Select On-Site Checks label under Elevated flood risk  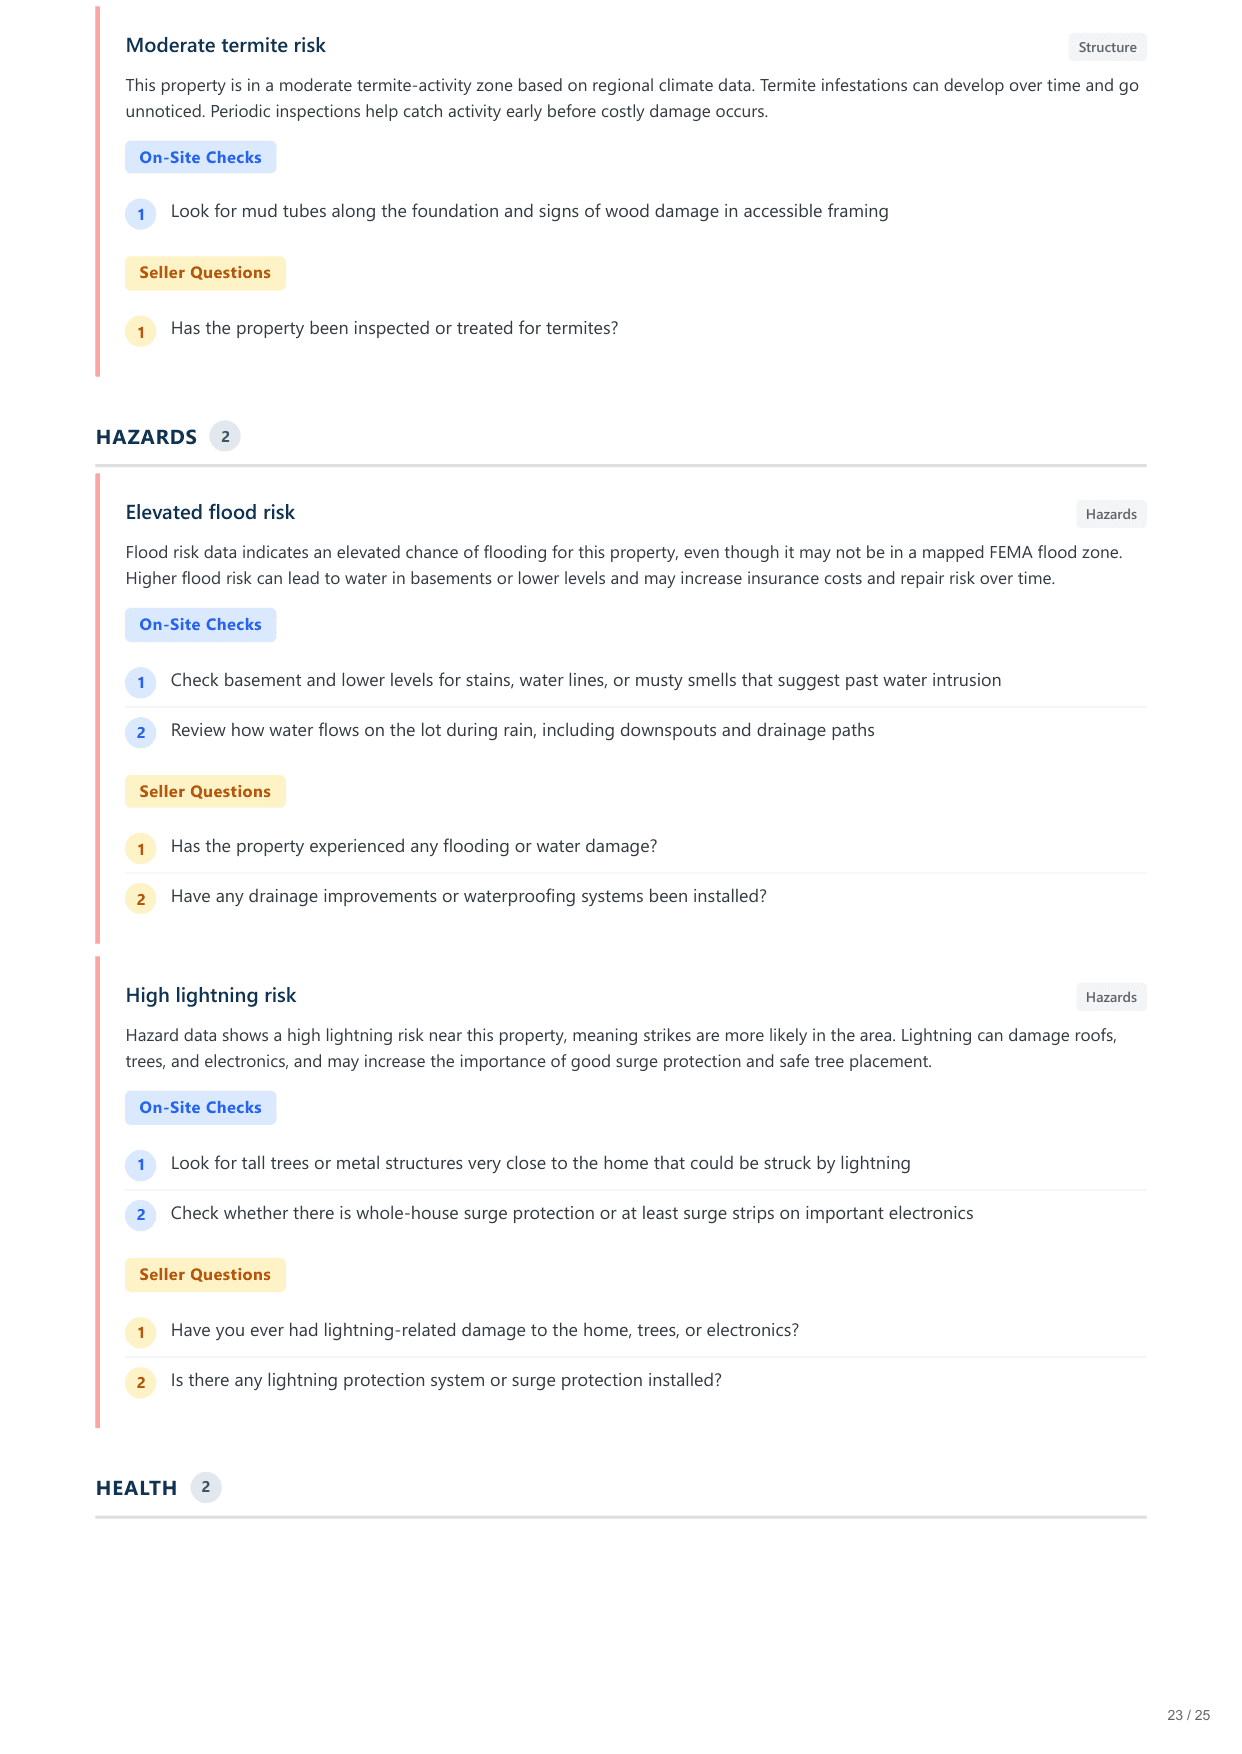[x=200, y=625]
